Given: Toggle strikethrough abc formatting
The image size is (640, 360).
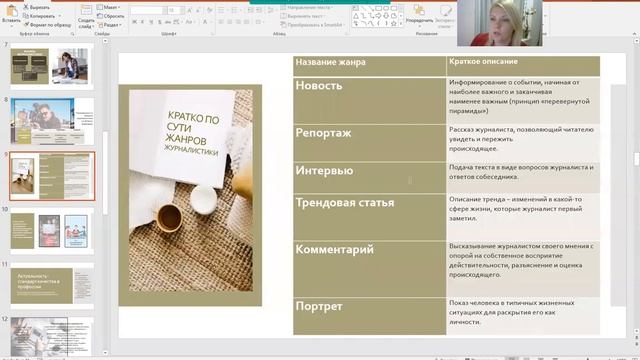Looking at the screenshot, I should coord(167,22).
